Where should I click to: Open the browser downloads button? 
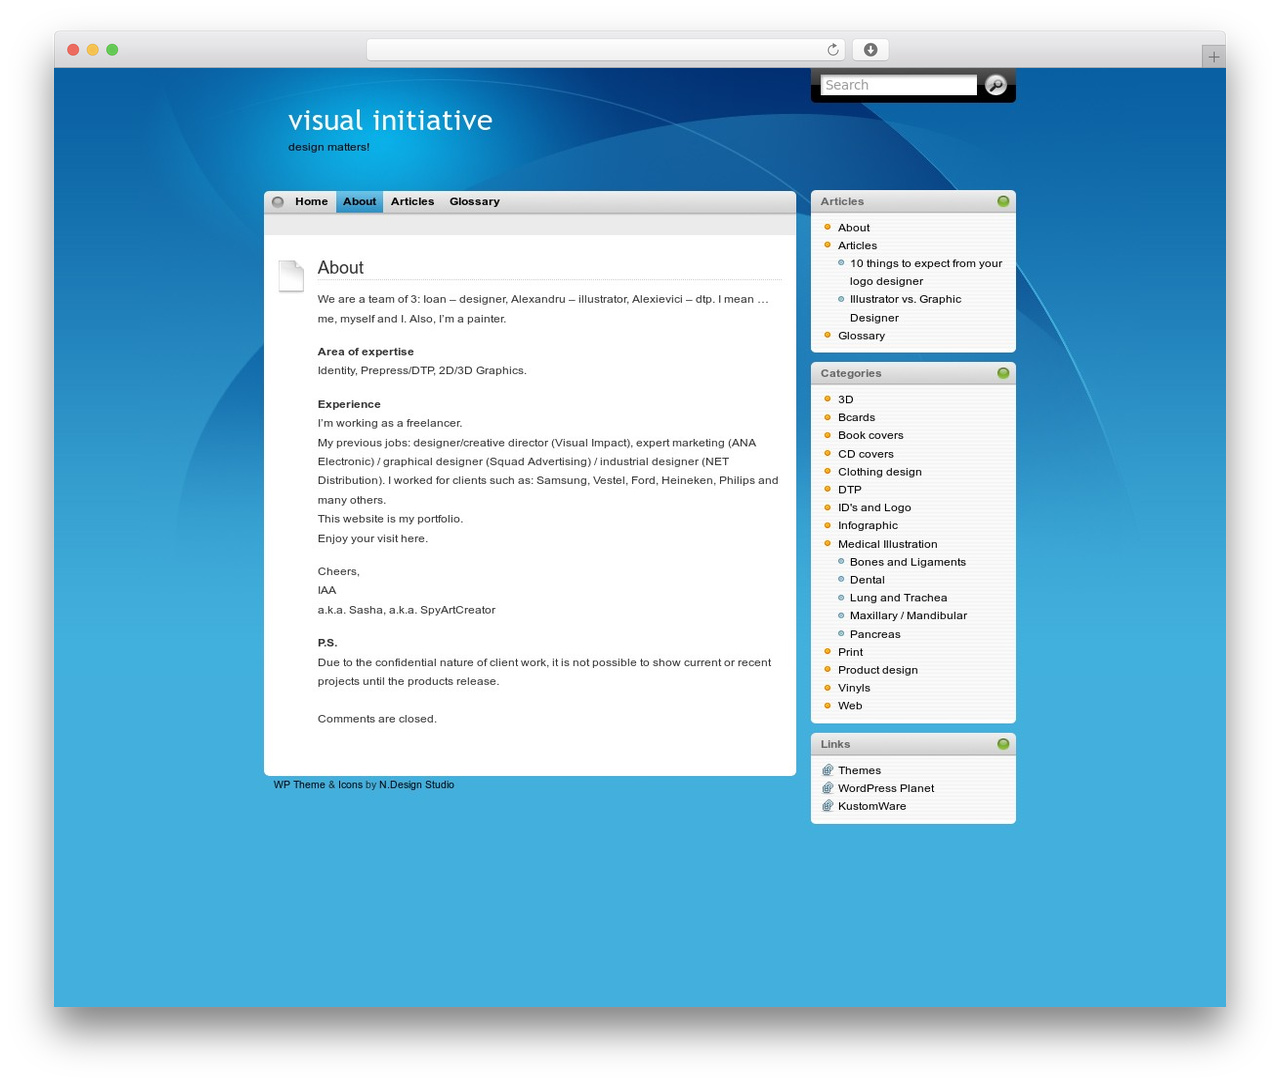click(871, 50)
